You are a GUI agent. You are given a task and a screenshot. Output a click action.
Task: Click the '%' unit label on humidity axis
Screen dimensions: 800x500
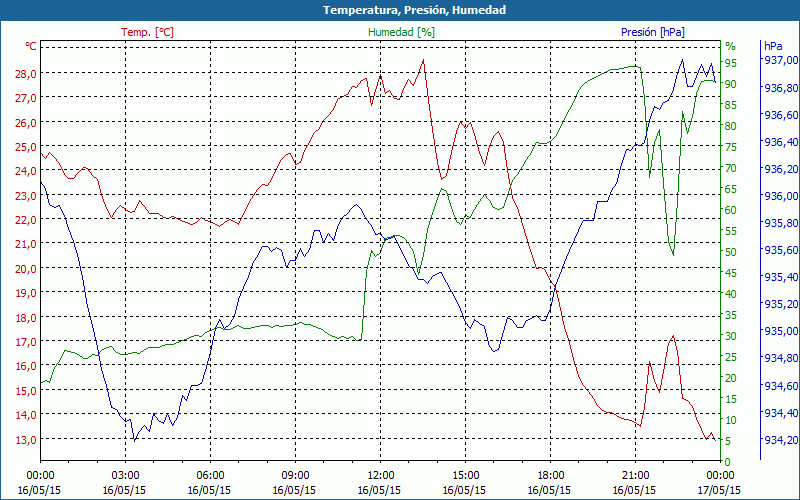(x=731, y=46)
